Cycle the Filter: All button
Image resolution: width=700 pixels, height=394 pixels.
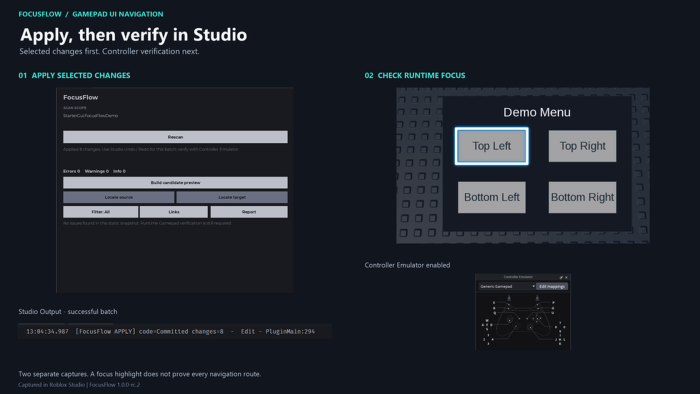pos(100,212)
